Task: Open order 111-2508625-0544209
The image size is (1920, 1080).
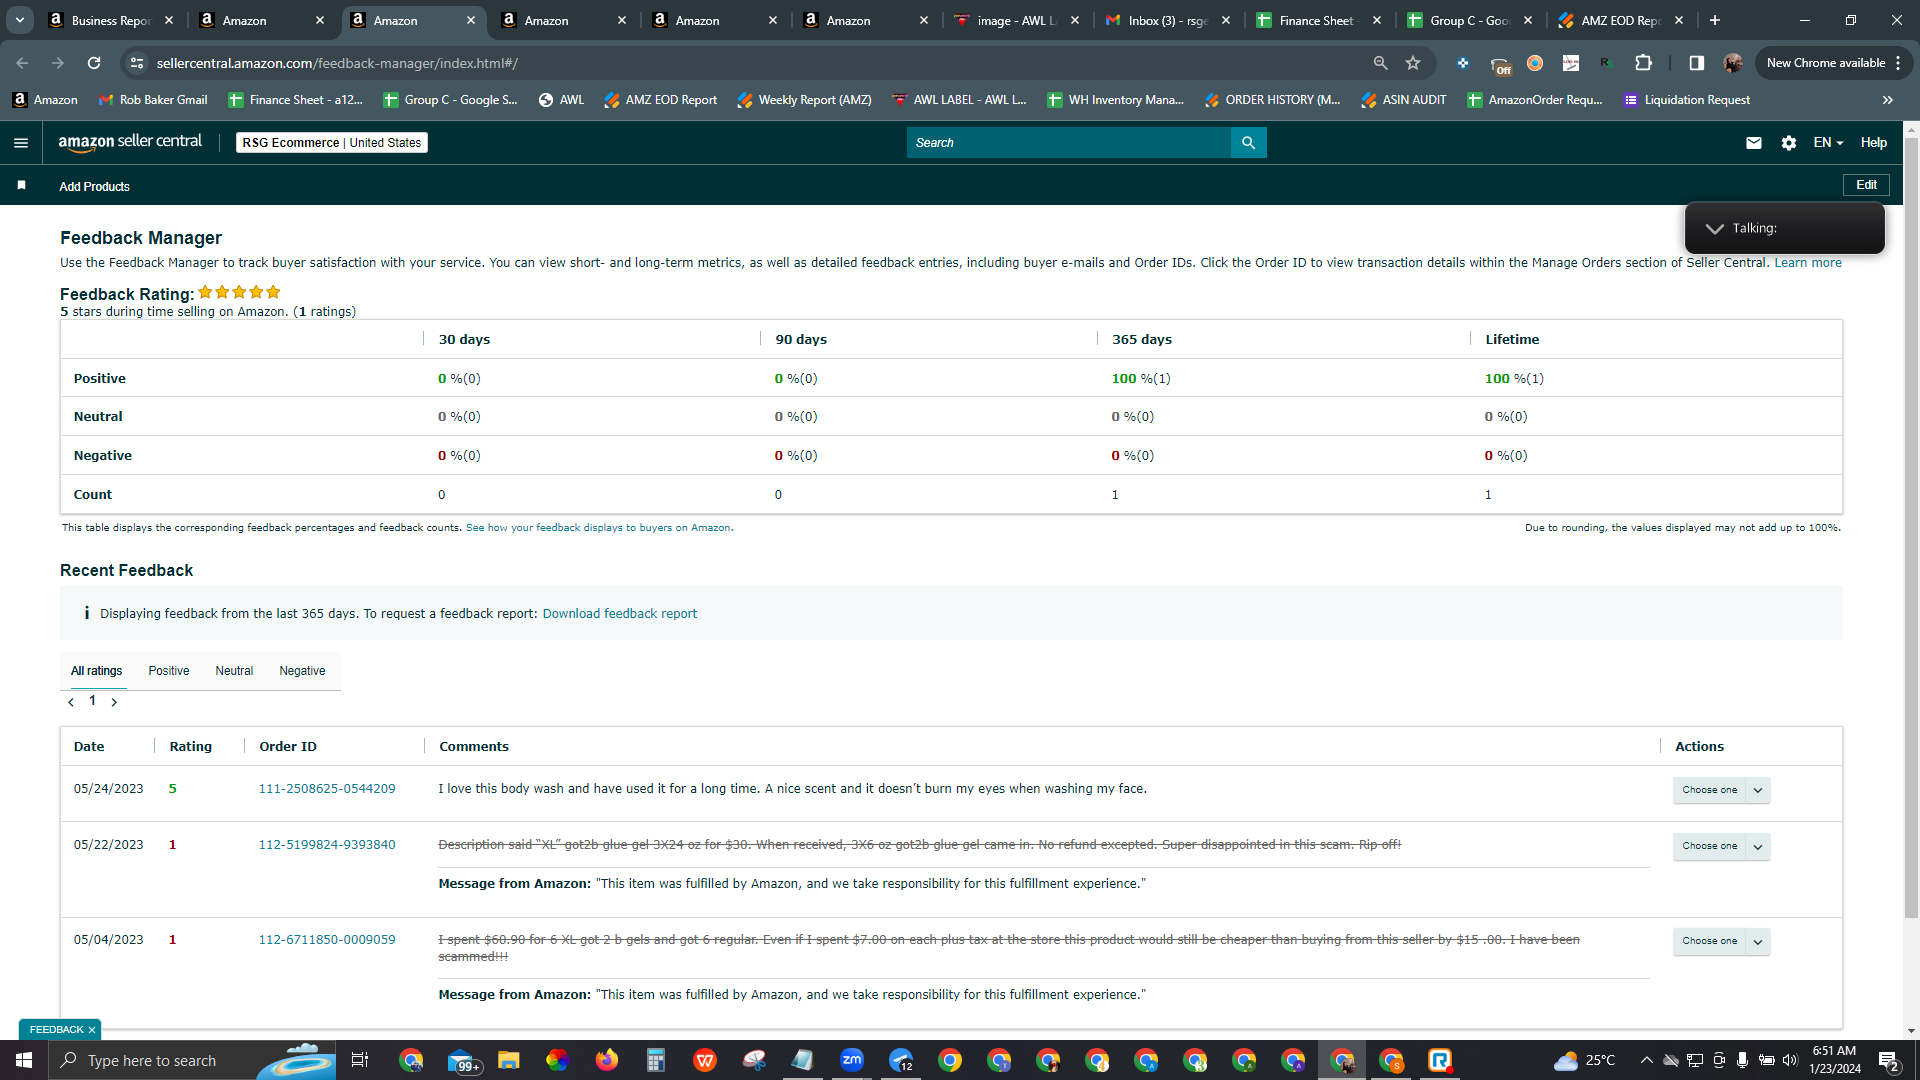Action: point(327,789)
